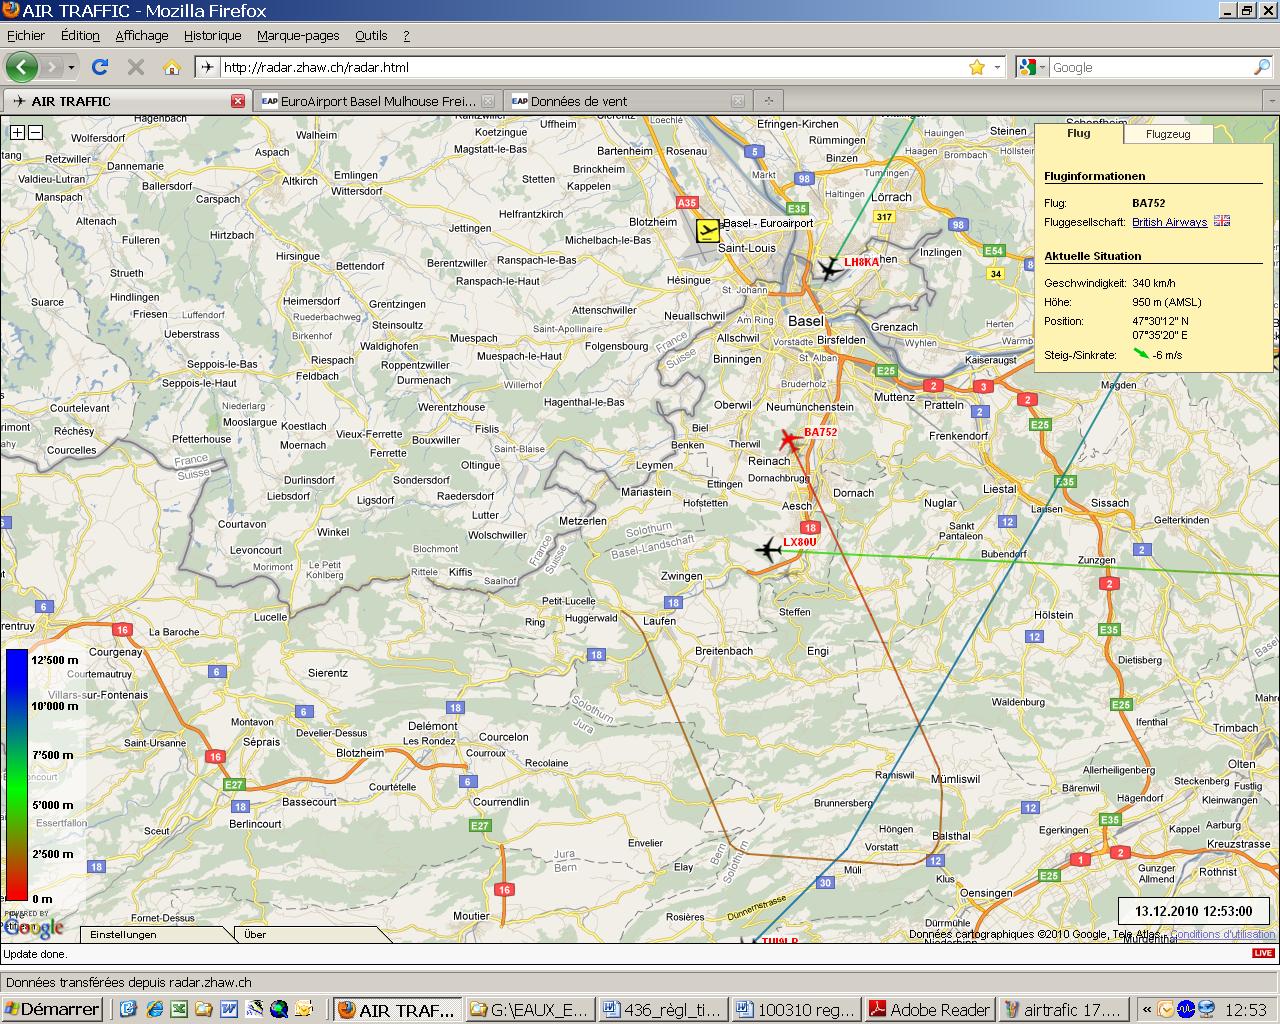This screenshot has width=1280, height=1024.
Task: Open the mail envelope quick launch icon
Action: (x=304, y=1009)
